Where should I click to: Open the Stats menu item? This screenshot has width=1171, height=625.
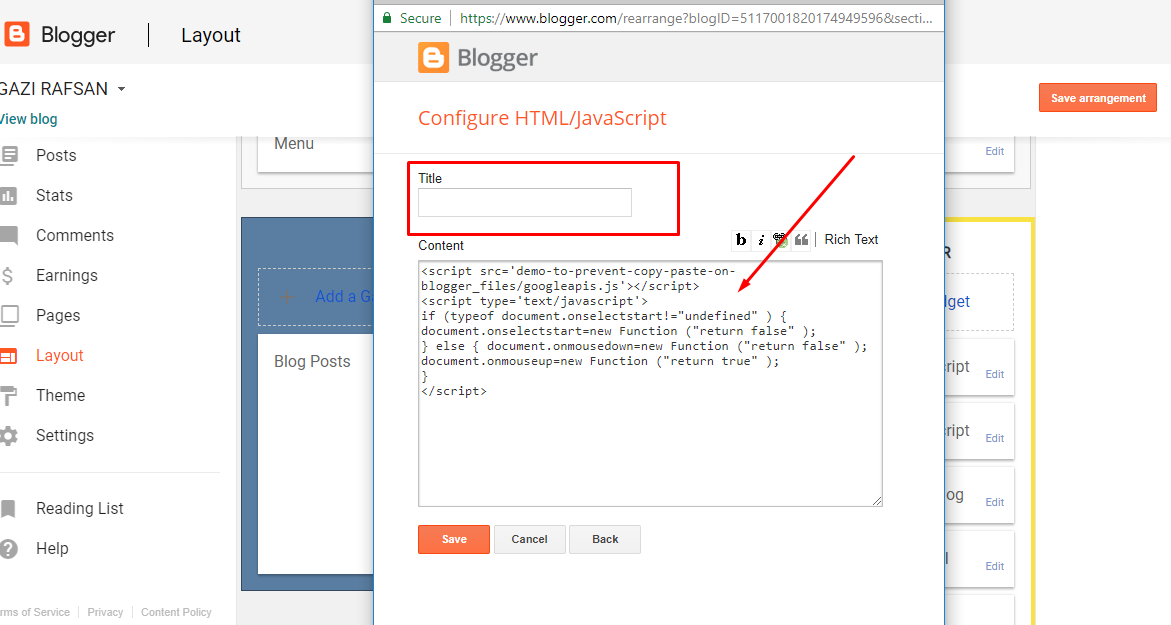click(55, 196)
